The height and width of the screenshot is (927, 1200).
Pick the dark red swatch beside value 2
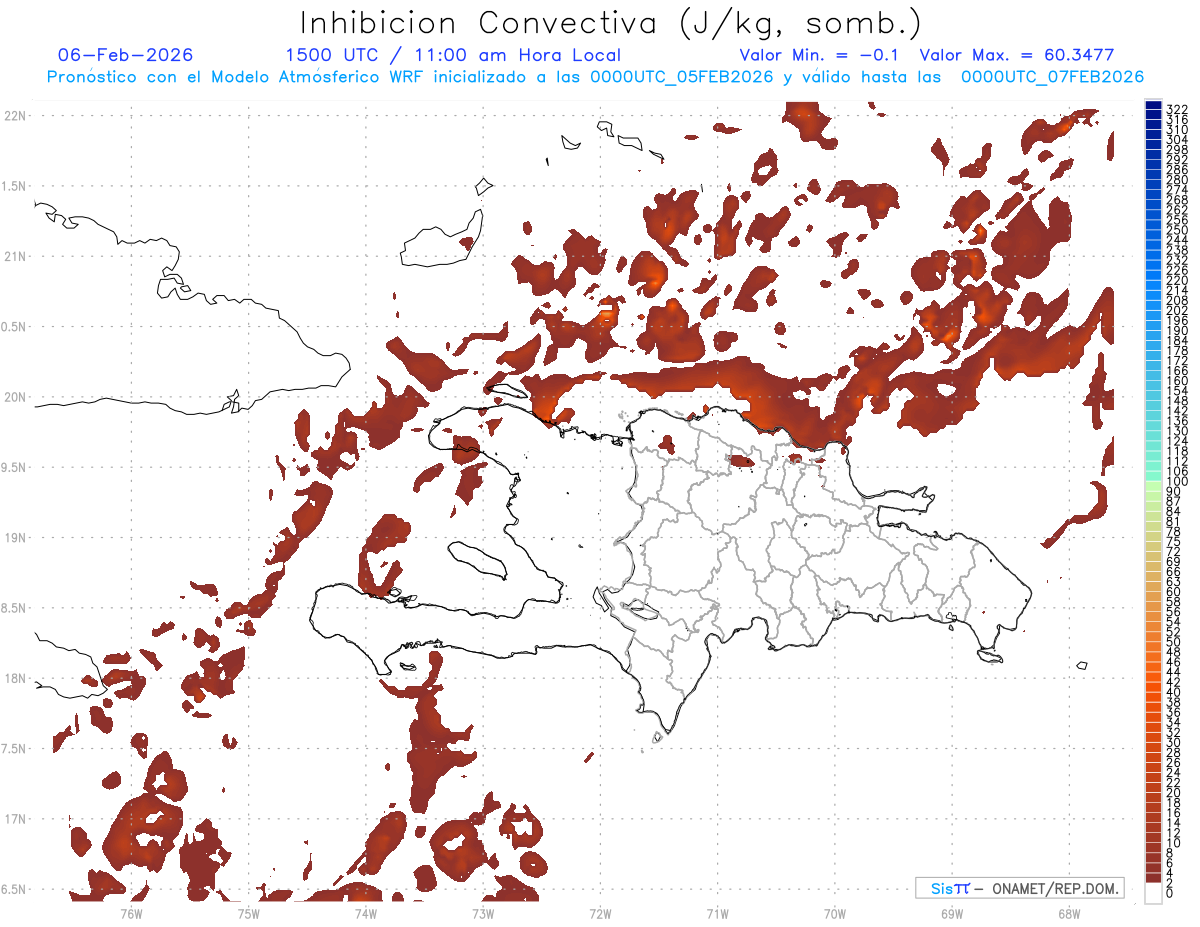(x=1153, y=880)
